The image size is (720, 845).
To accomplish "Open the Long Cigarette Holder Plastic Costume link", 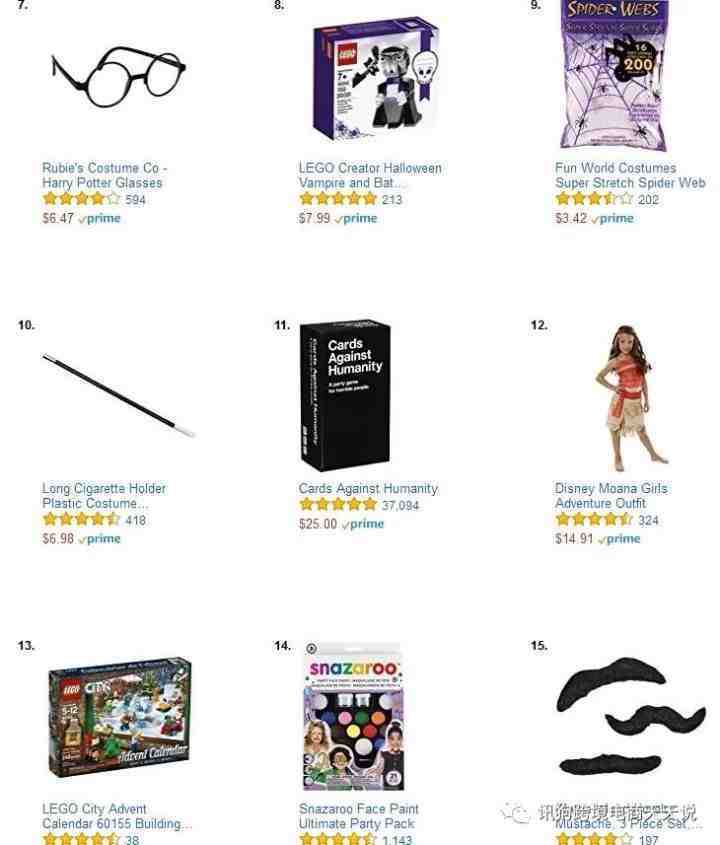I will 104,496.
